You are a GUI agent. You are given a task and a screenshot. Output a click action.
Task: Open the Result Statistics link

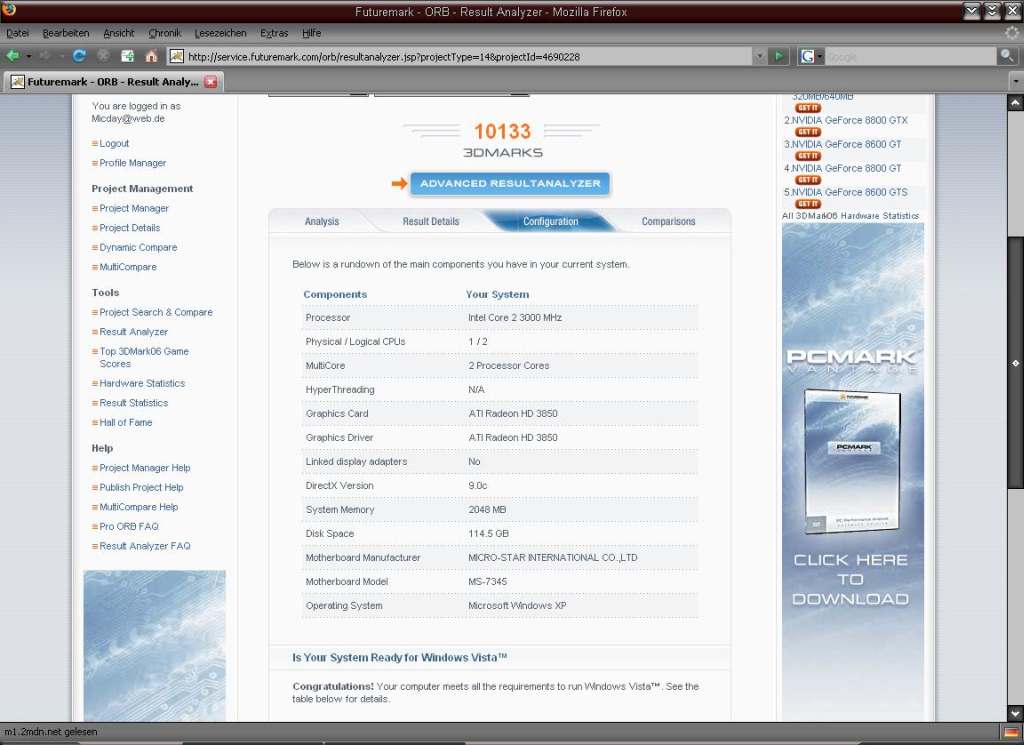coord(133,403)
